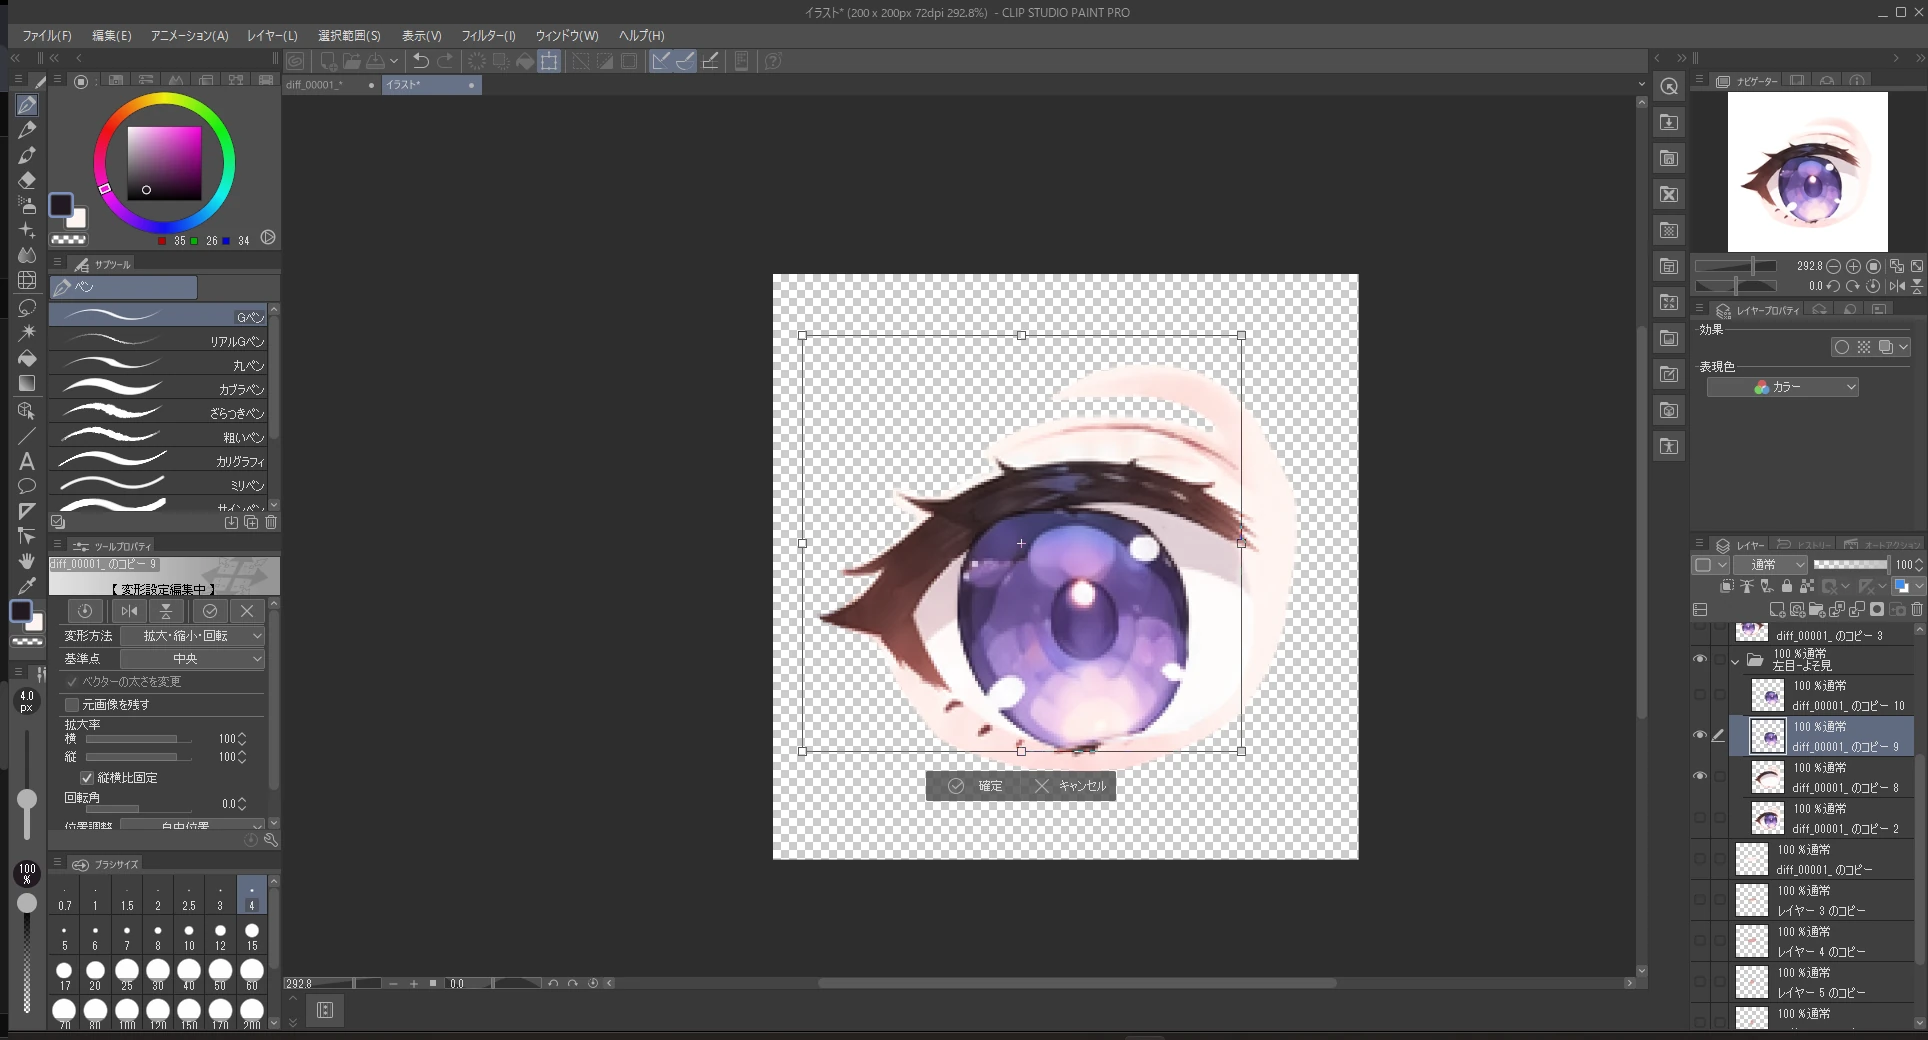
Task: Collapse the 左目-よそ見 layer folder
Action: [x=1736, y=661]
